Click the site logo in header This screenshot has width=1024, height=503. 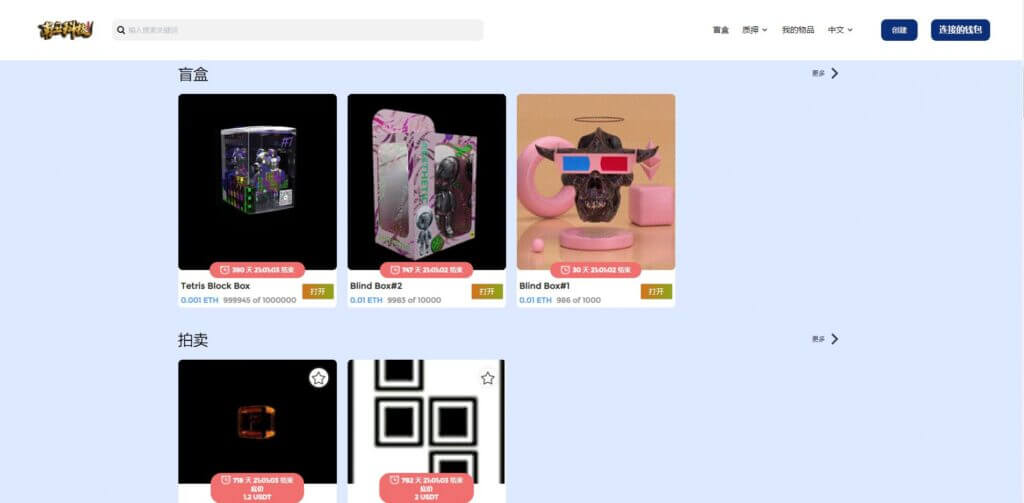65,30
